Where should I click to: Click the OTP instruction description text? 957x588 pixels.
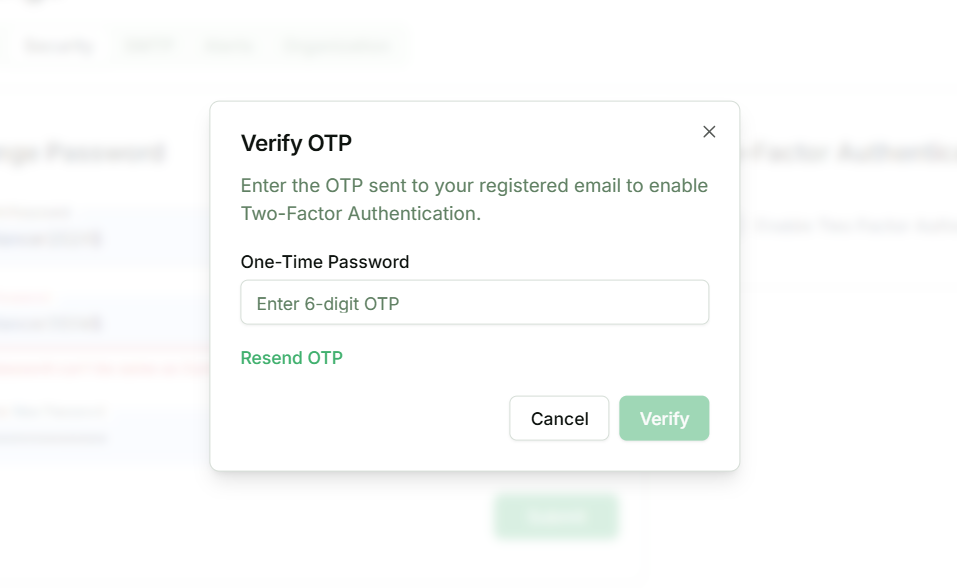pos(474,199)
